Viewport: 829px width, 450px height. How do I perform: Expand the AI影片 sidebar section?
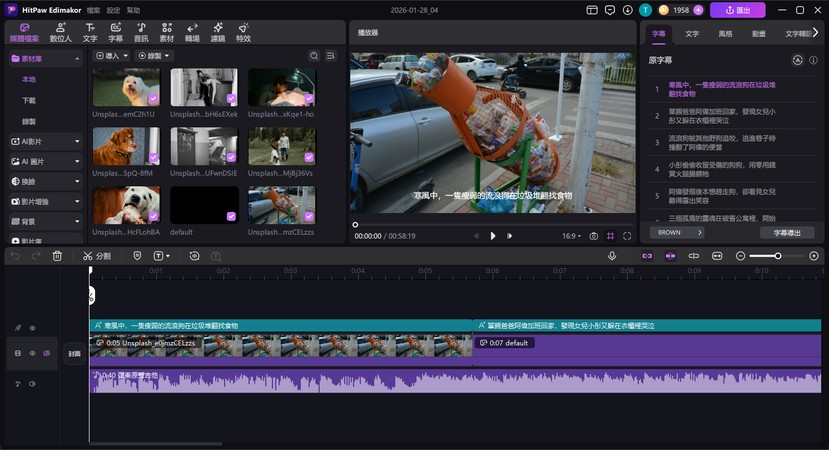coord(45,141)
